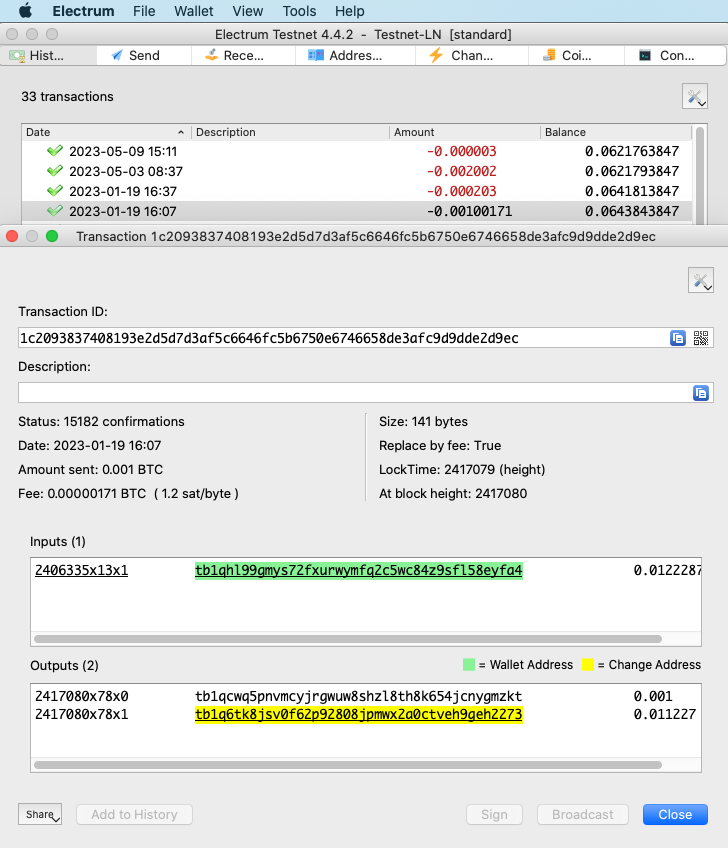Open the File menu
This screenshot has width=728, height=848.
coord(144,11)
